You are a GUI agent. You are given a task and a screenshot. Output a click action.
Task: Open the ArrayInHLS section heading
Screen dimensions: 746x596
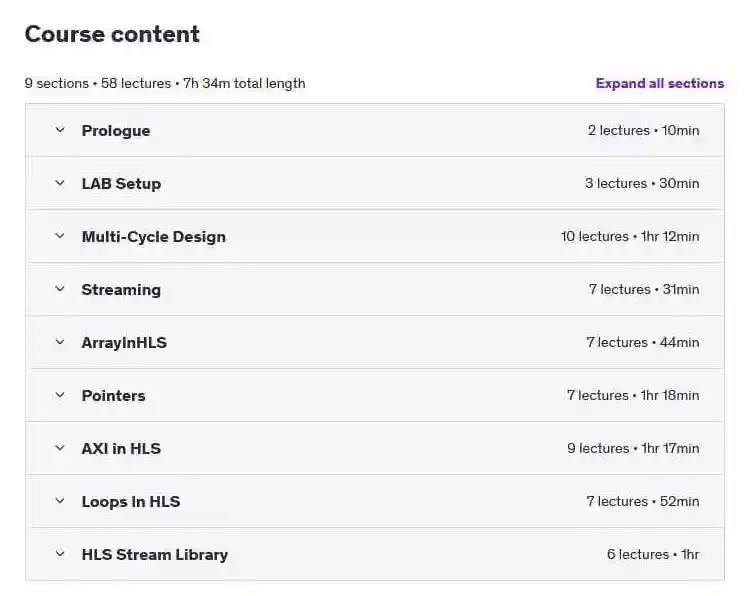124,342
